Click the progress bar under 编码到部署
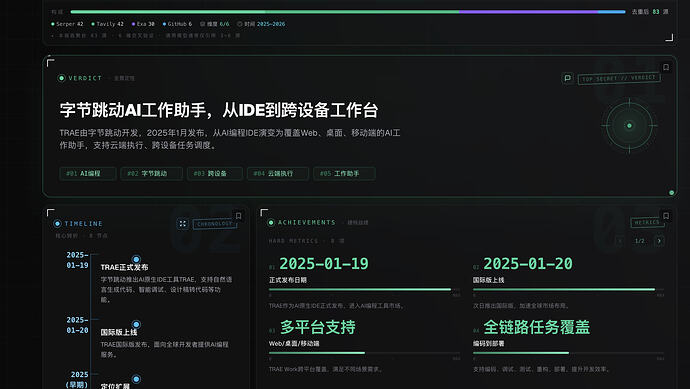The image size is (690, 389). point(569,353)
